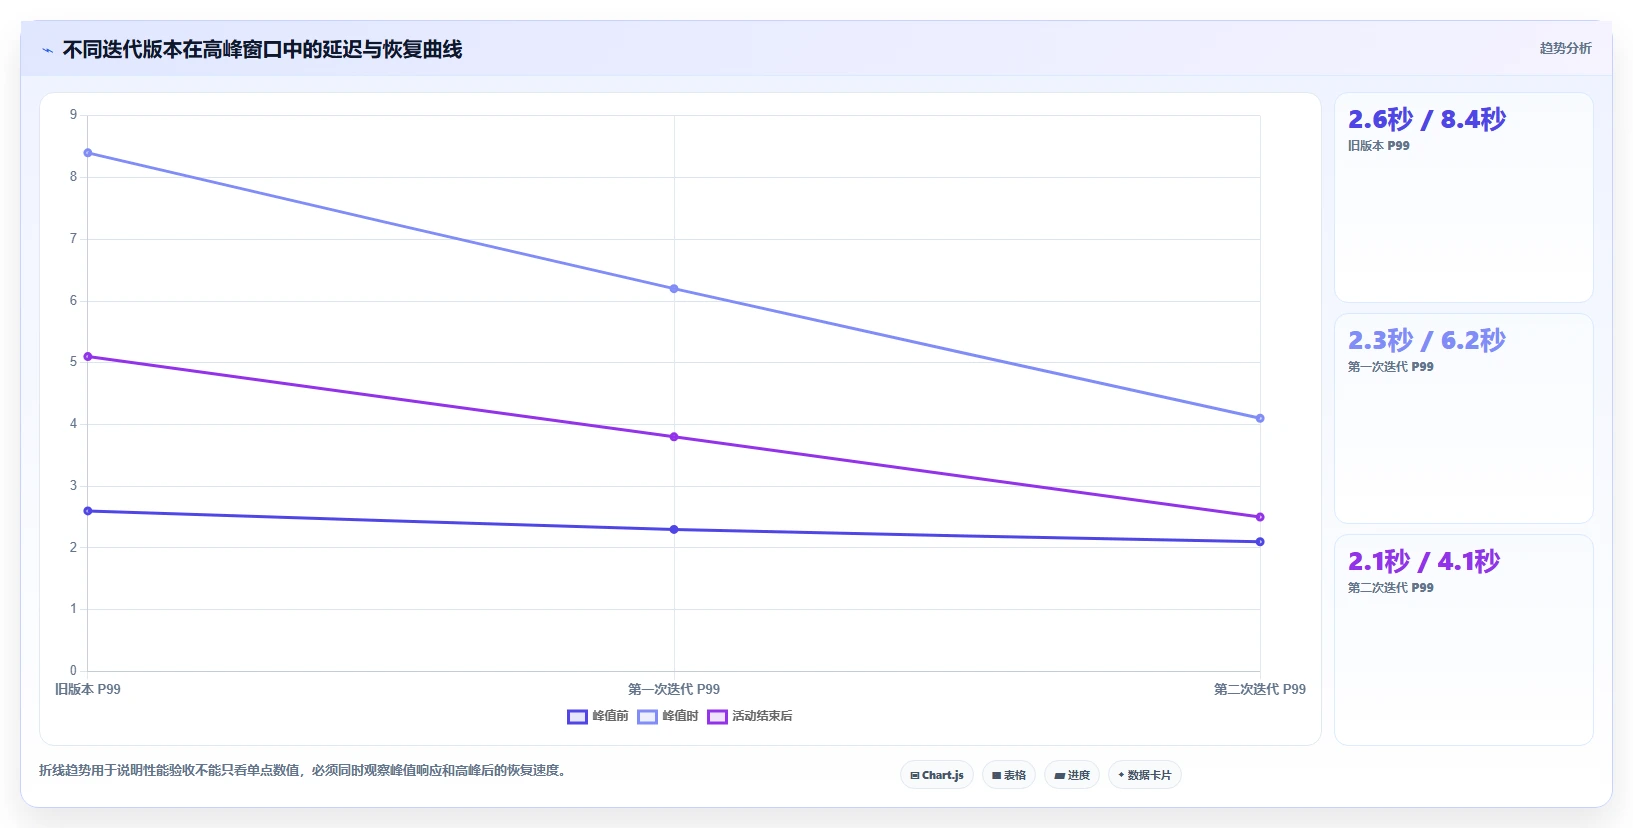Click the 趋势分析 label in header
Image resolution: width=1633 pixels, height=828 pixels.
click(x=1565, y=48)
